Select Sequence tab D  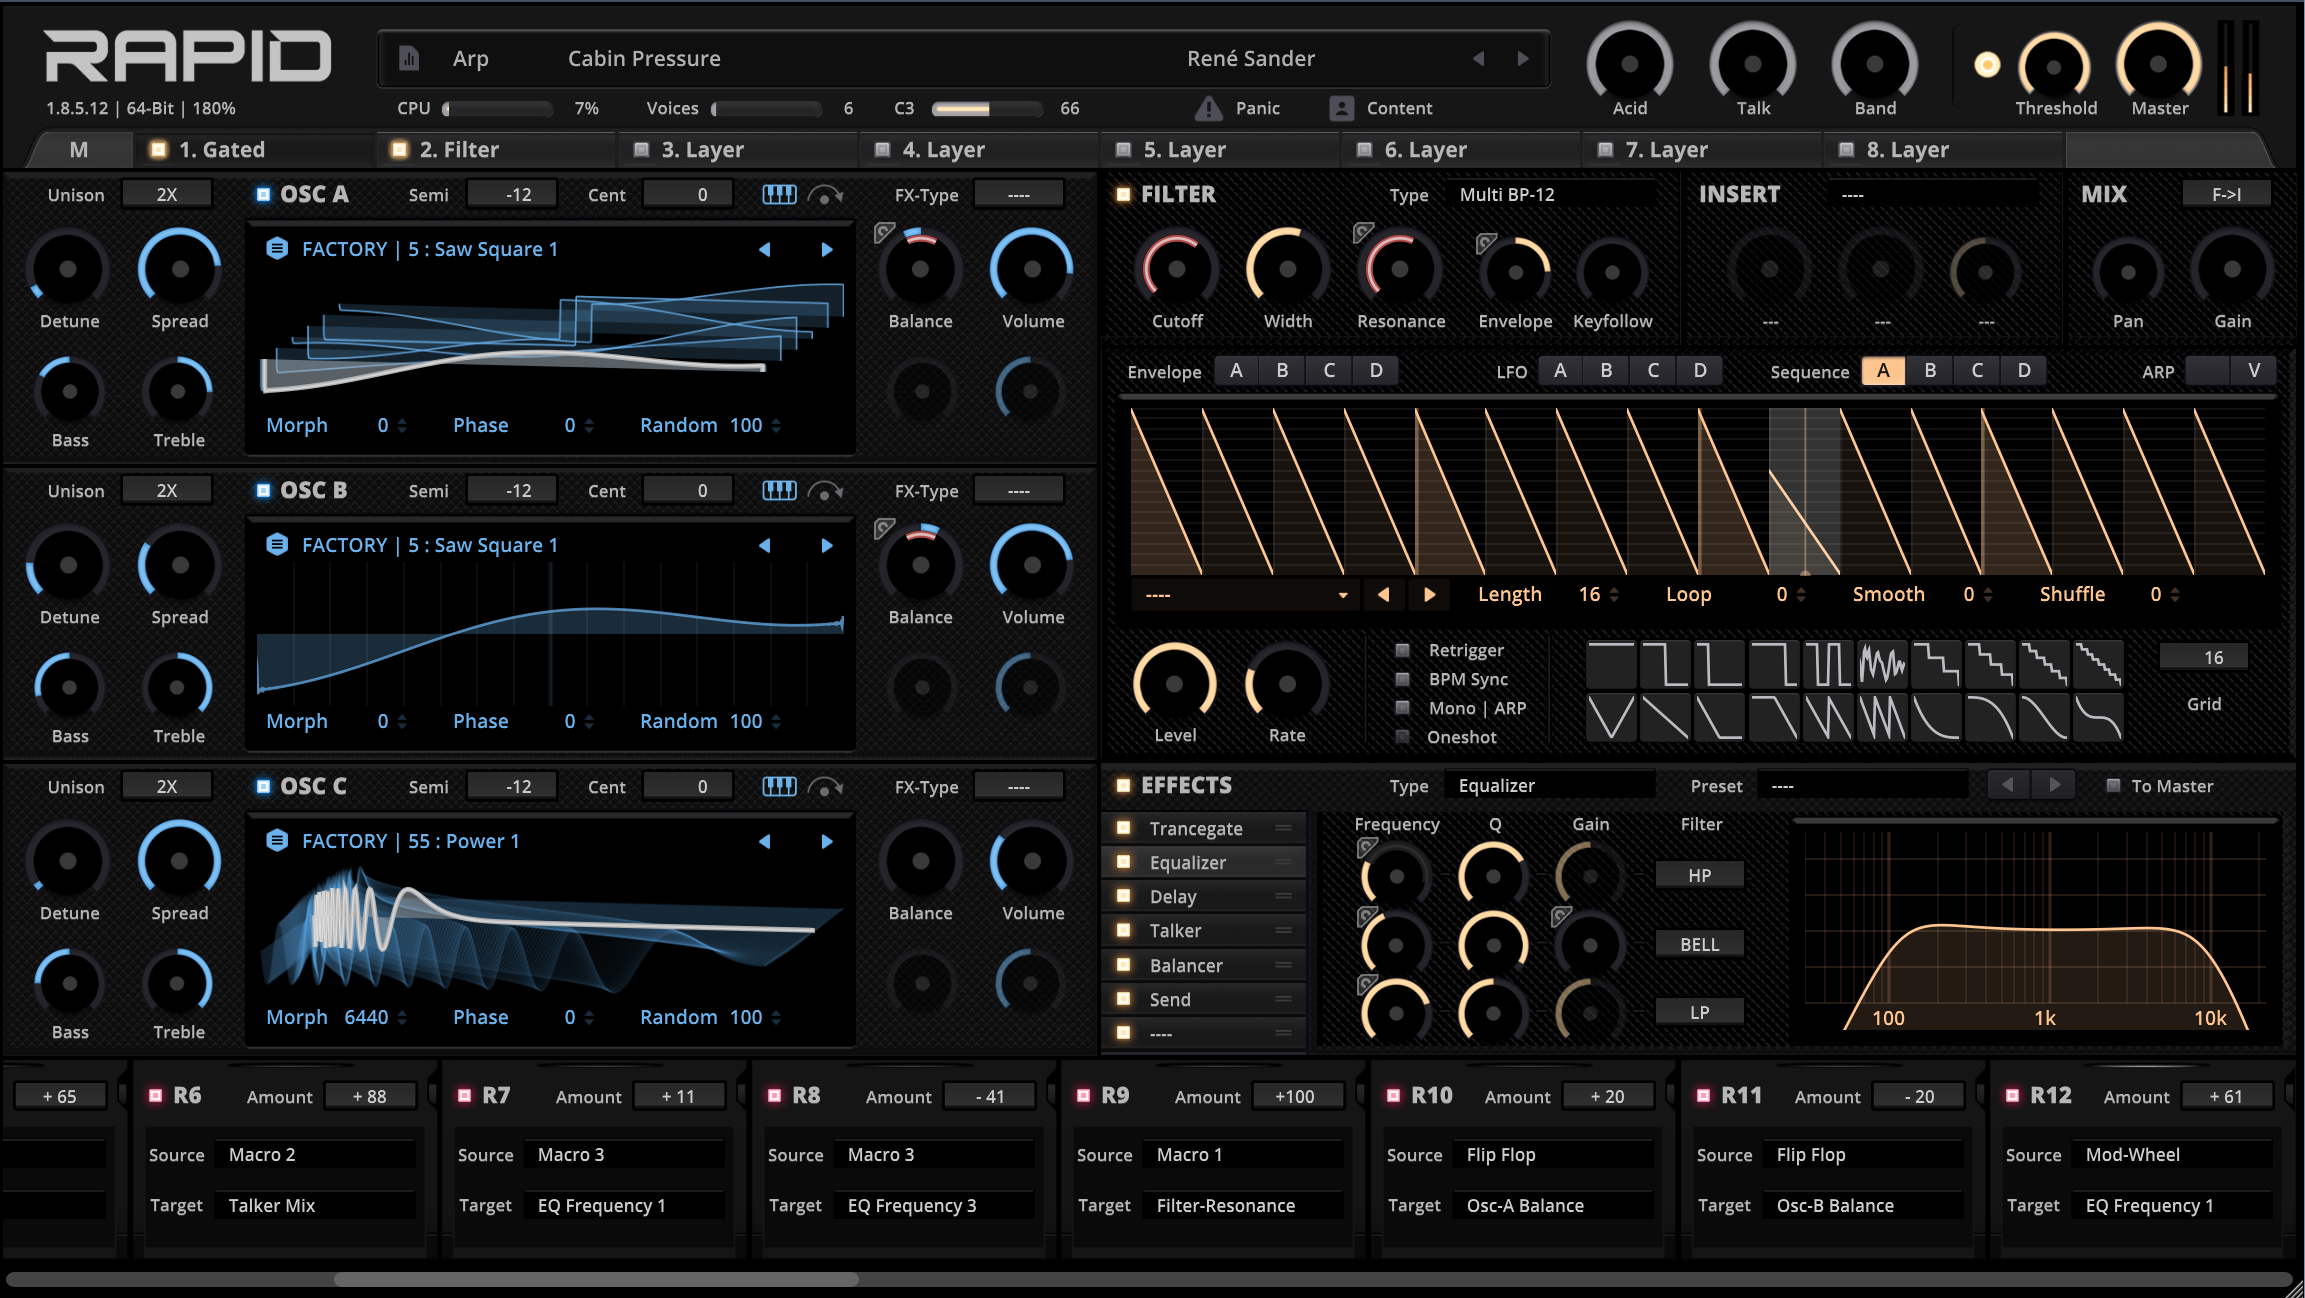pos(2024,371)
